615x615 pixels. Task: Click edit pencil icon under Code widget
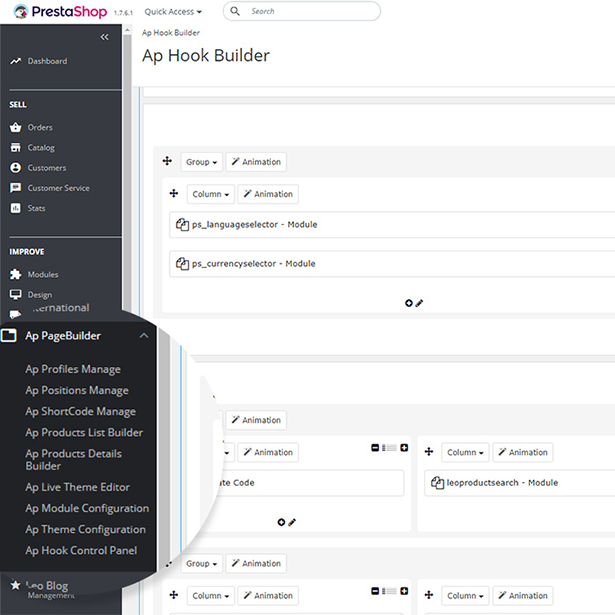292,522
